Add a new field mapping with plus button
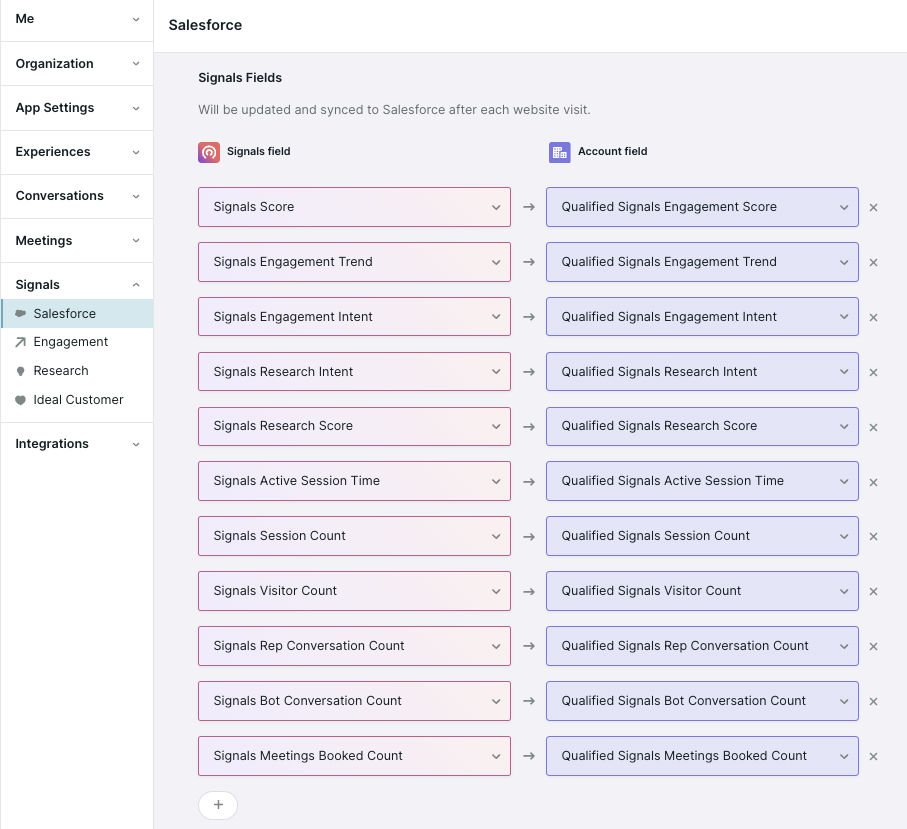The width and height of the screenshot is (907, 829). click(218, 805)
